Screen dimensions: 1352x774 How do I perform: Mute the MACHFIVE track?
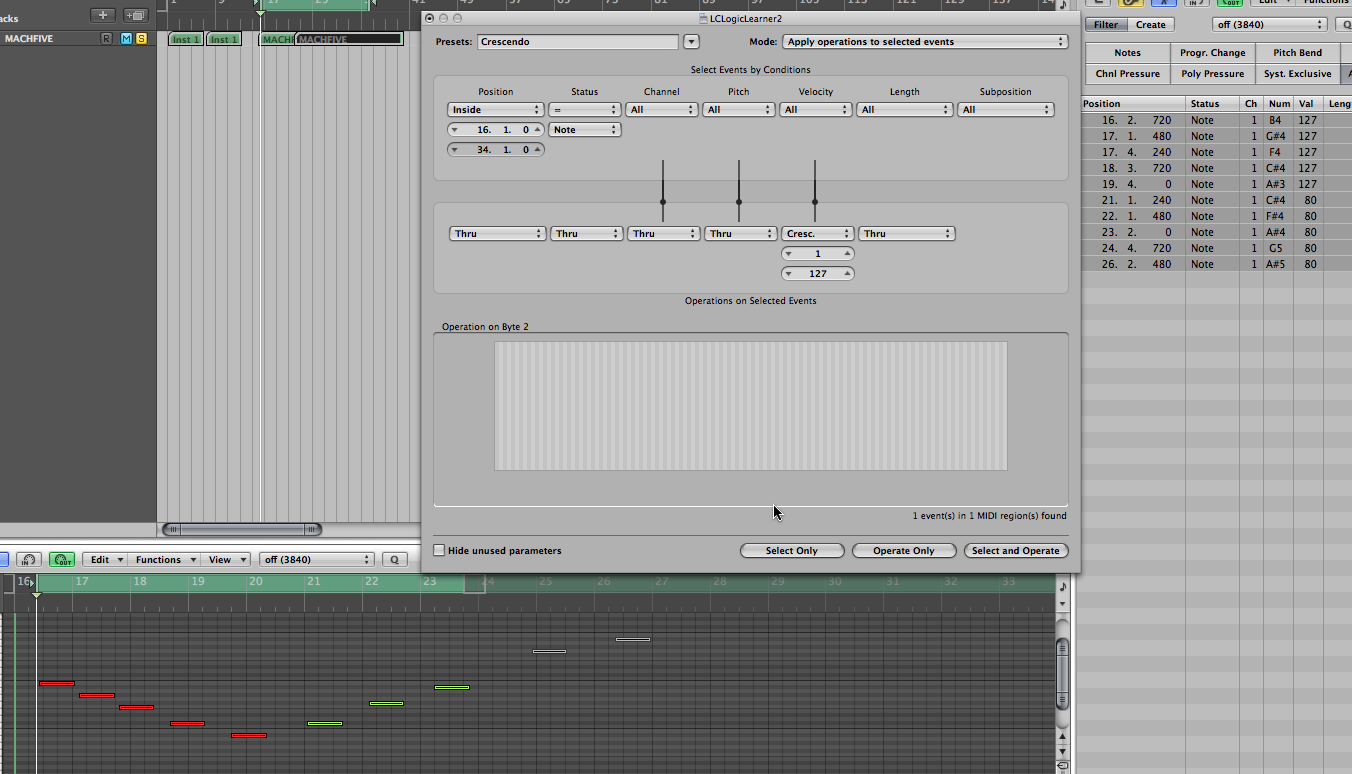[x=126, y=39]
